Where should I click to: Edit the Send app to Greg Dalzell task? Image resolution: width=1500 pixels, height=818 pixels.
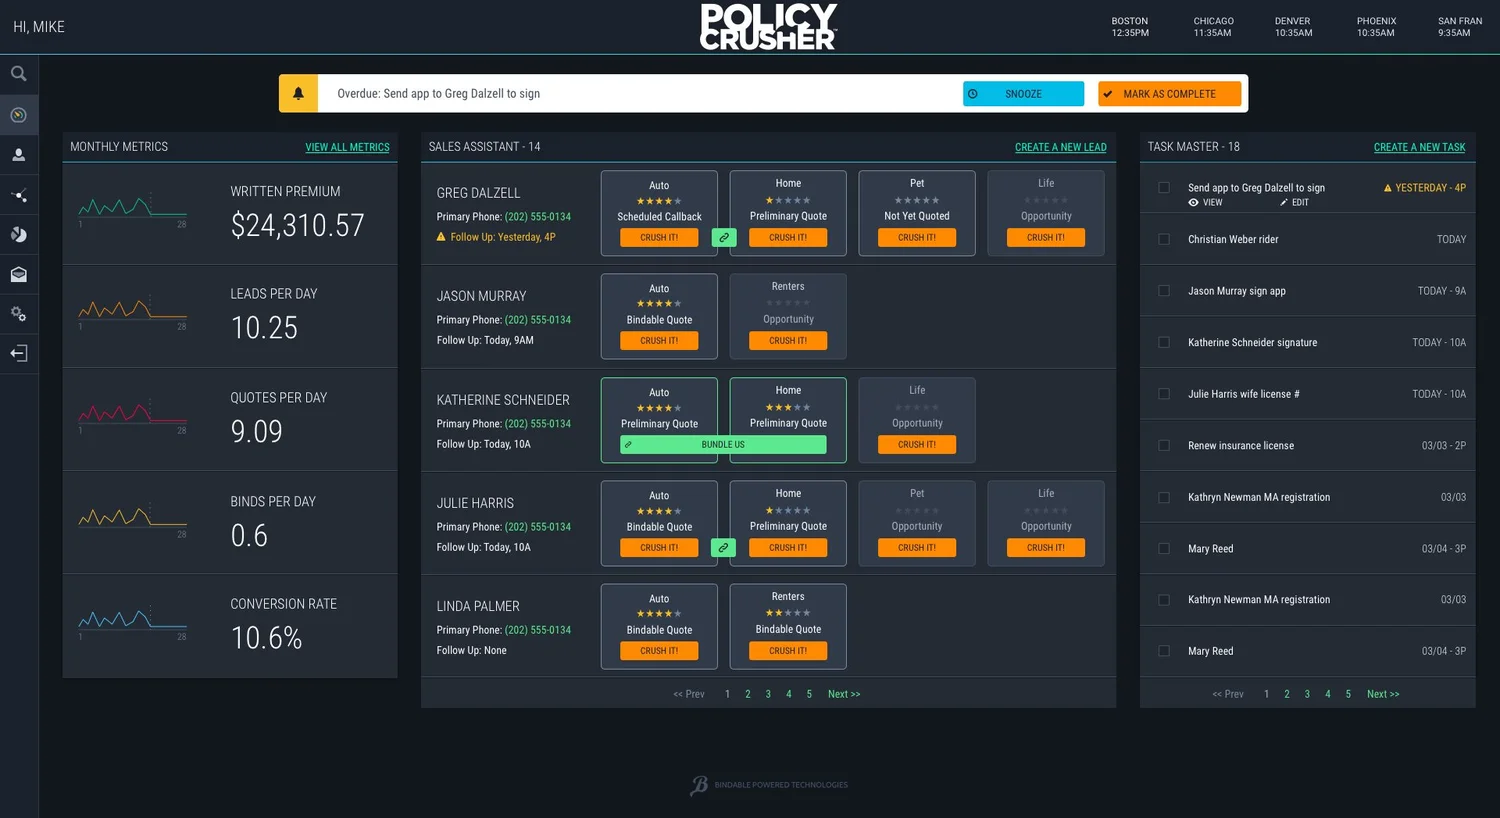[1295, 202]
